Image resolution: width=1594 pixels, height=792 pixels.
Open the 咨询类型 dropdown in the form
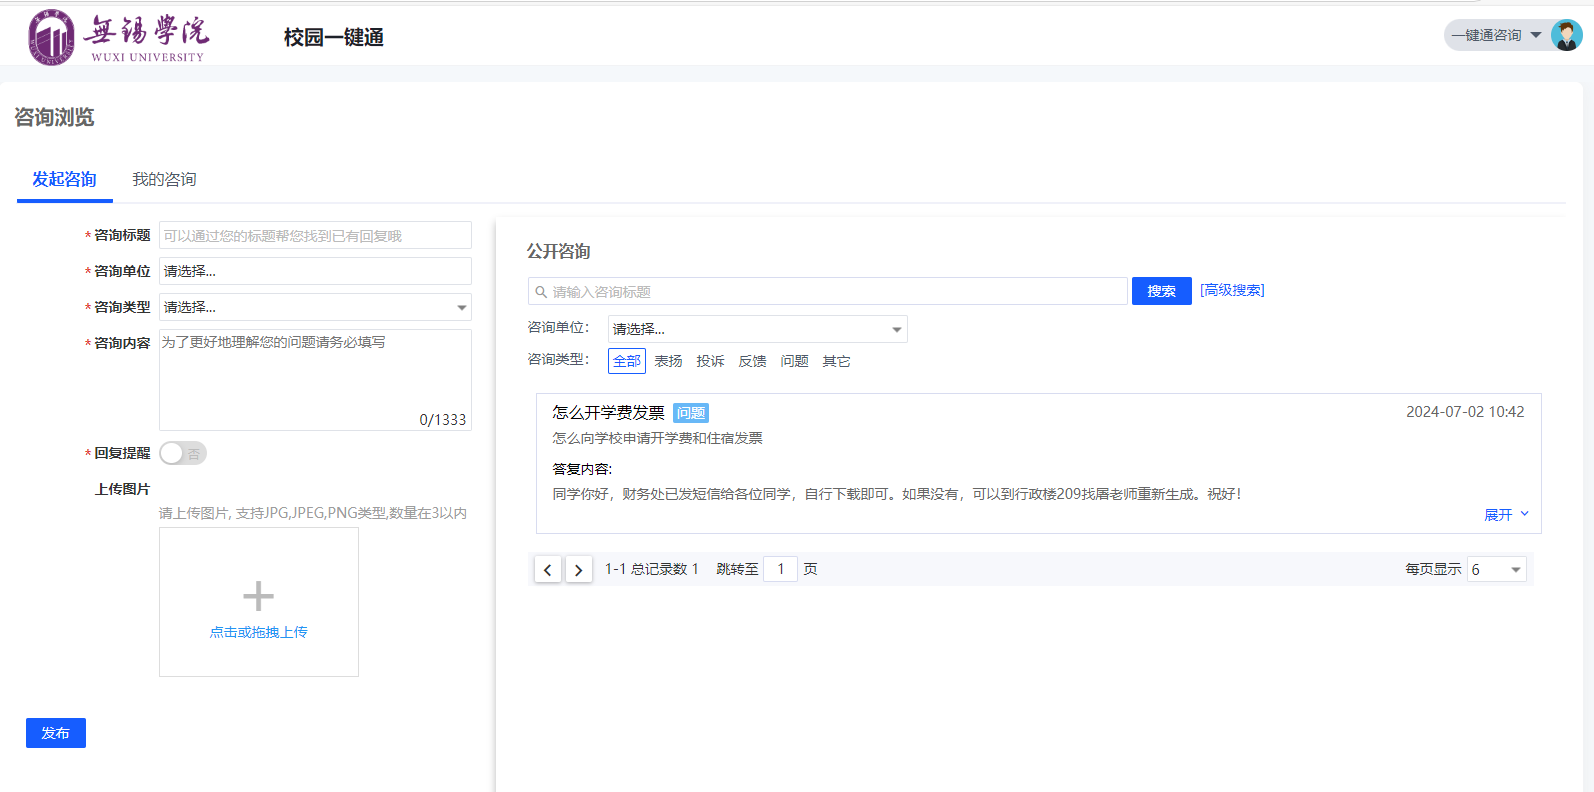pos(315,307)
